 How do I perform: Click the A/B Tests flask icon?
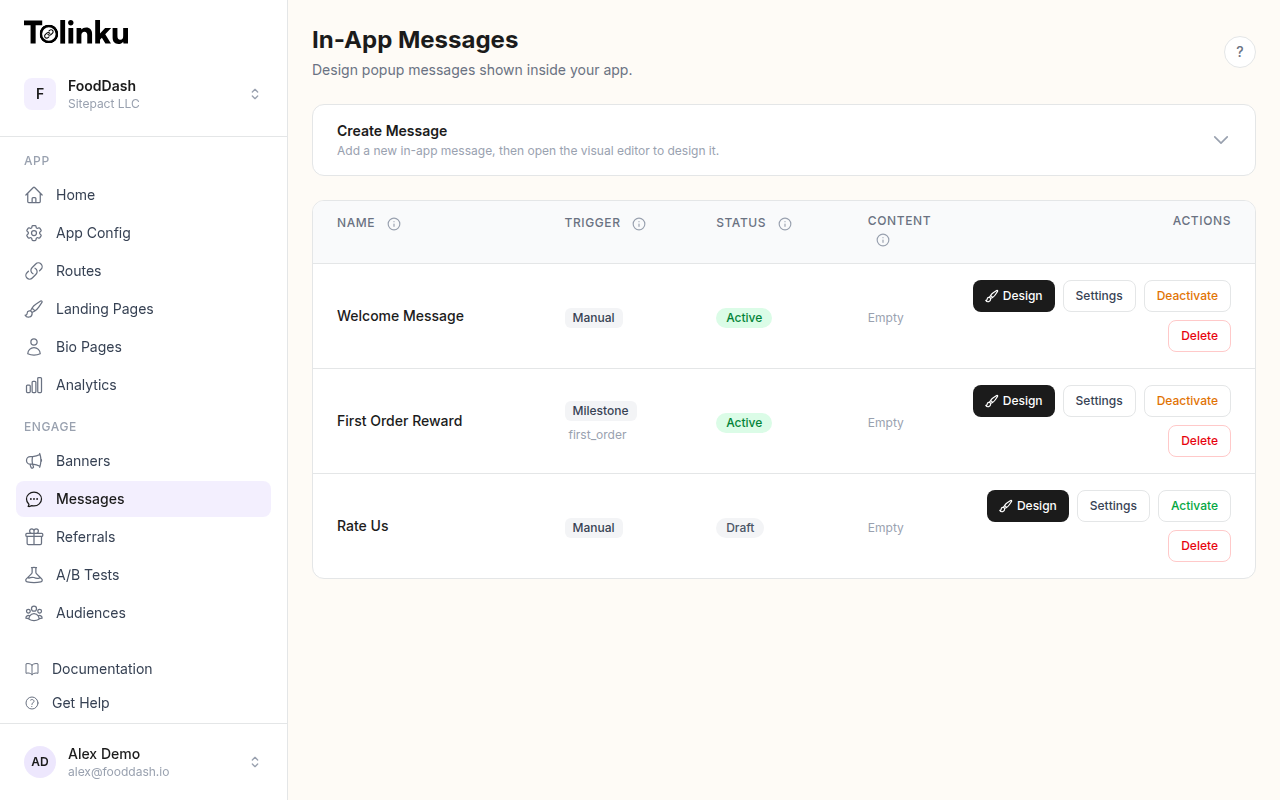[34, 574]
